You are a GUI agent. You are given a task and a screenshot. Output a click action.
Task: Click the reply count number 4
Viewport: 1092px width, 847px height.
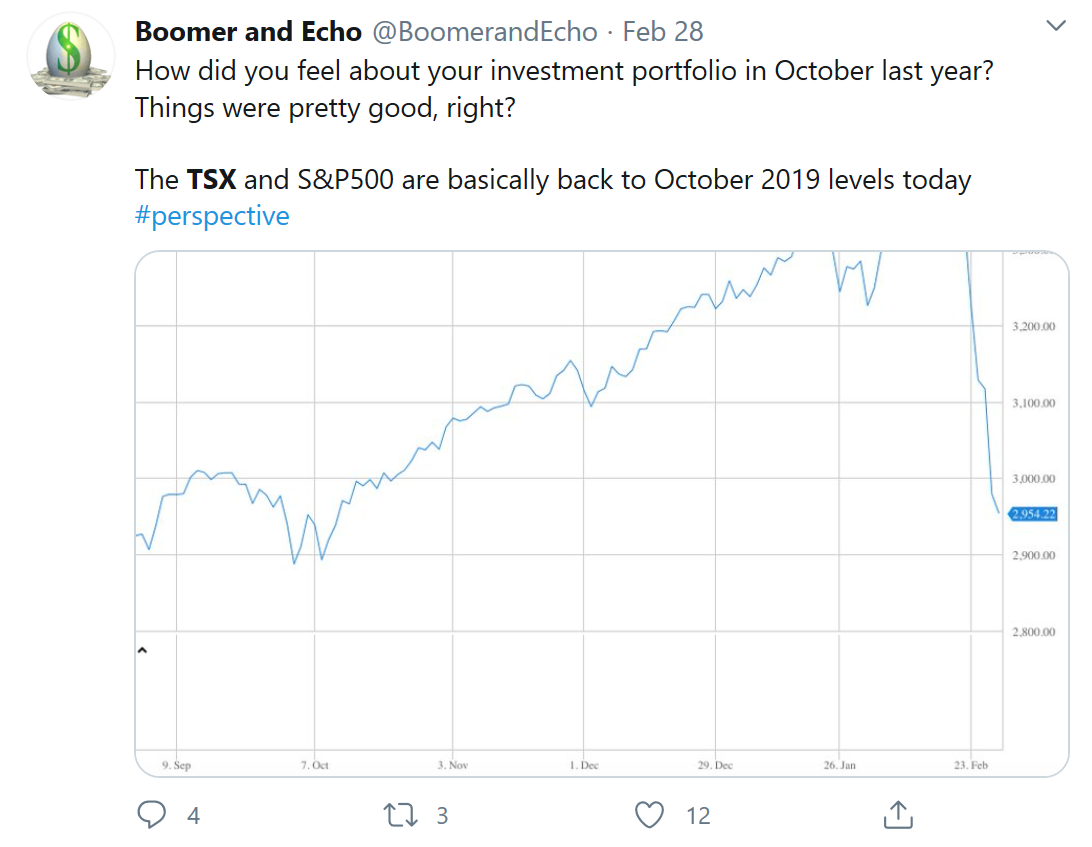tap(193, 816)
